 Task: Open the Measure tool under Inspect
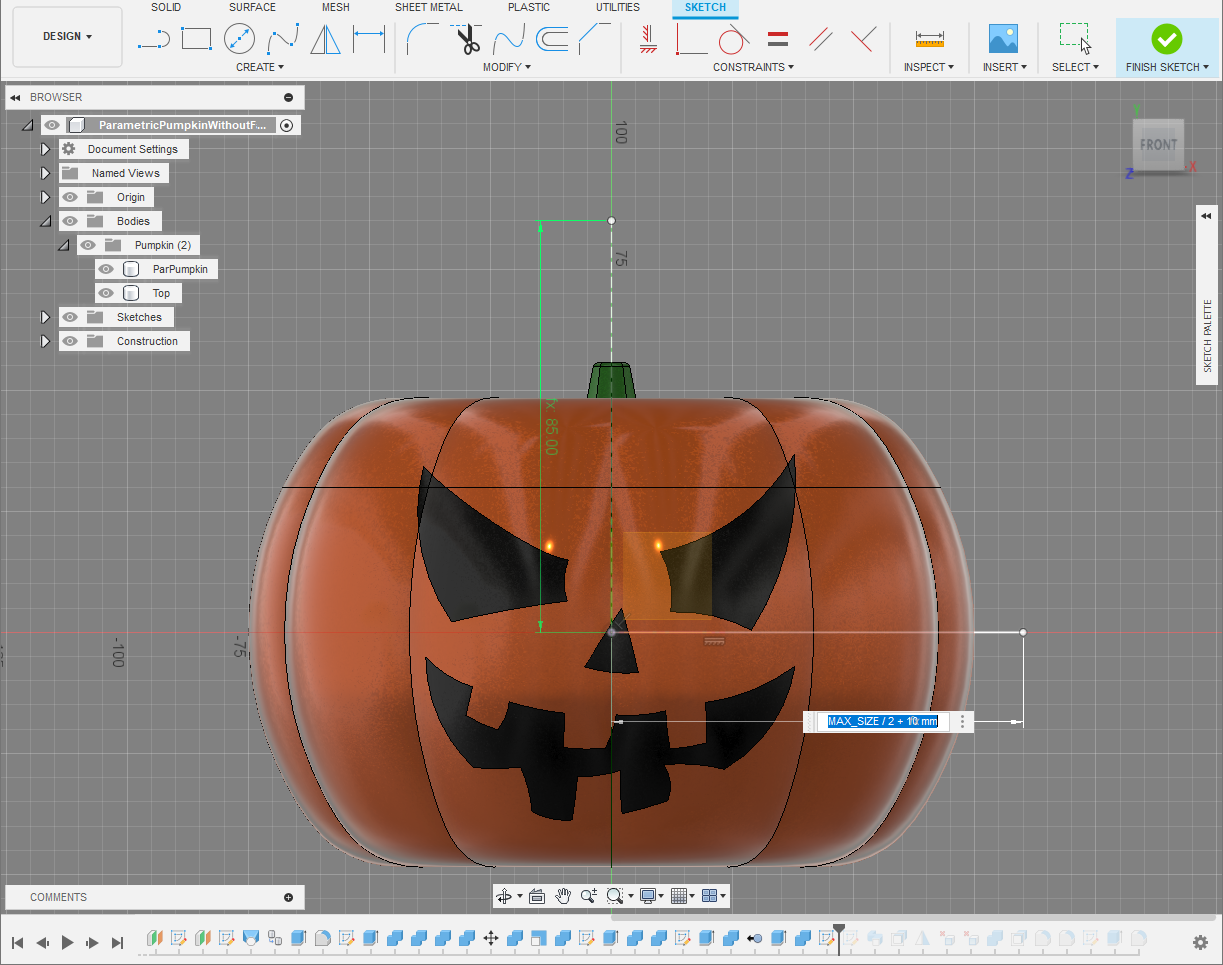coord(929,39)
